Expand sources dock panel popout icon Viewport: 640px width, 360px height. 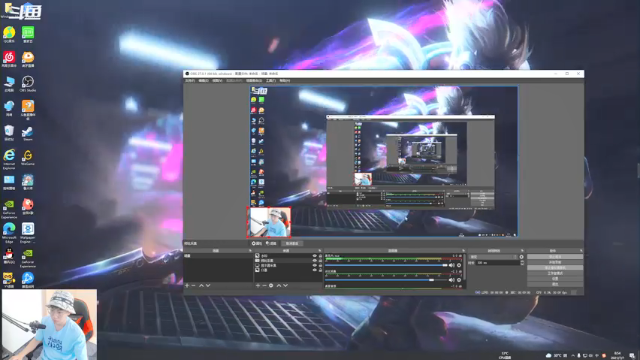click(320, 251)
